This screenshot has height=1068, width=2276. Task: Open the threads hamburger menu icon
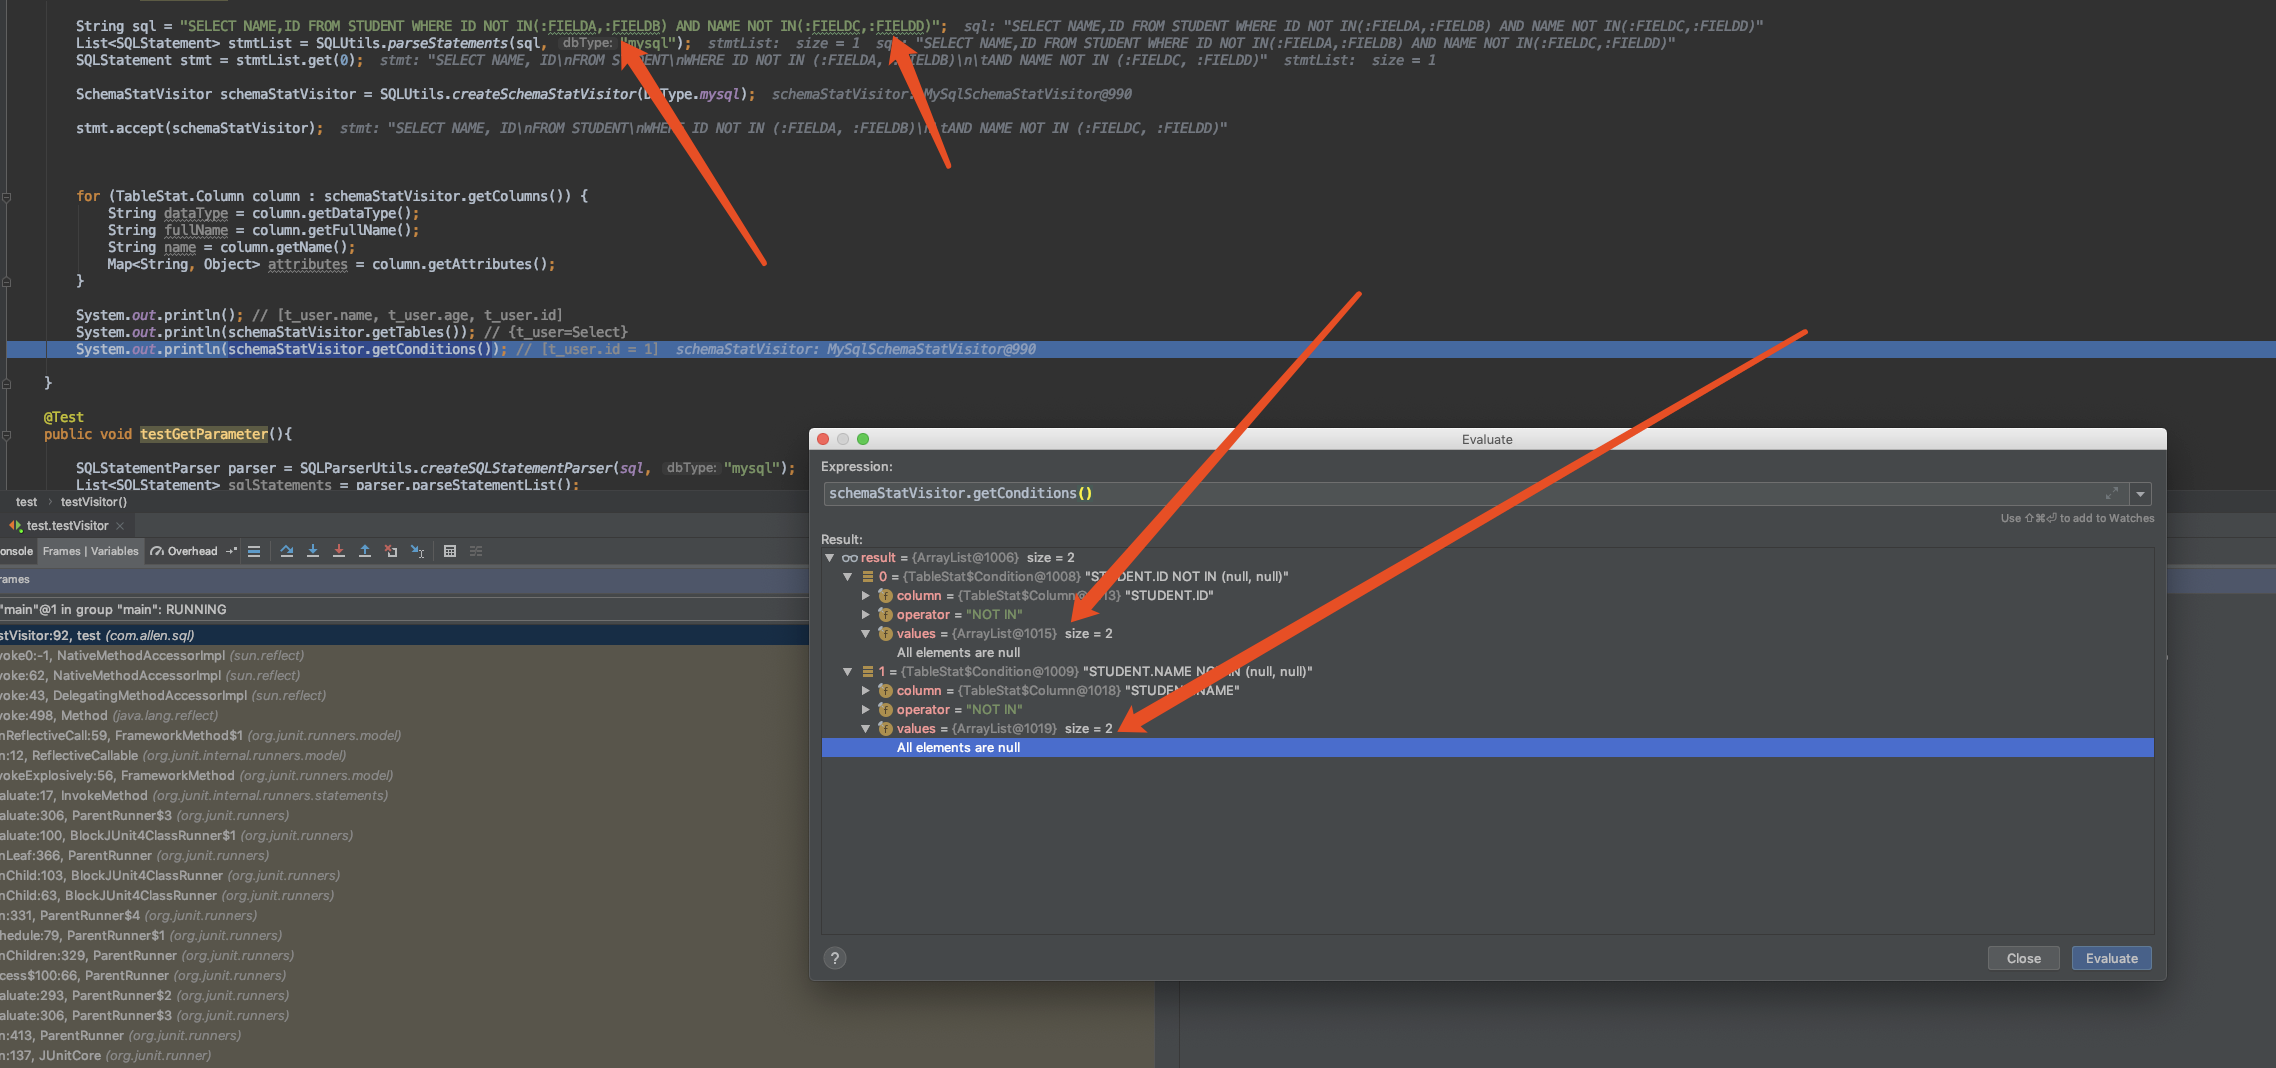pyautogui.click(x=253, y=551)
